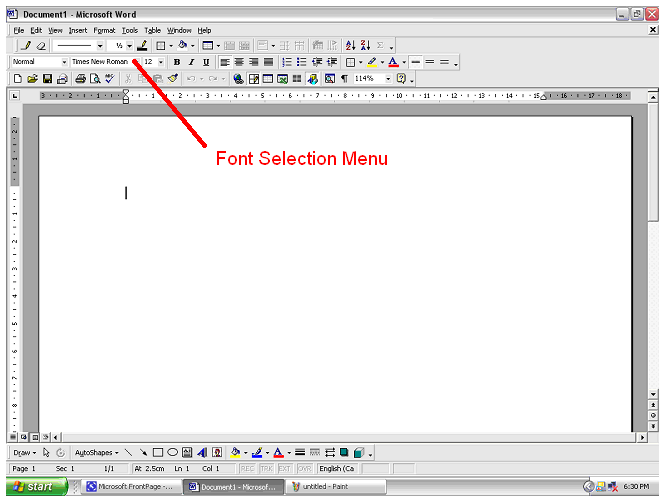
Task: Open the Format menu
Action: coord(104,31)
